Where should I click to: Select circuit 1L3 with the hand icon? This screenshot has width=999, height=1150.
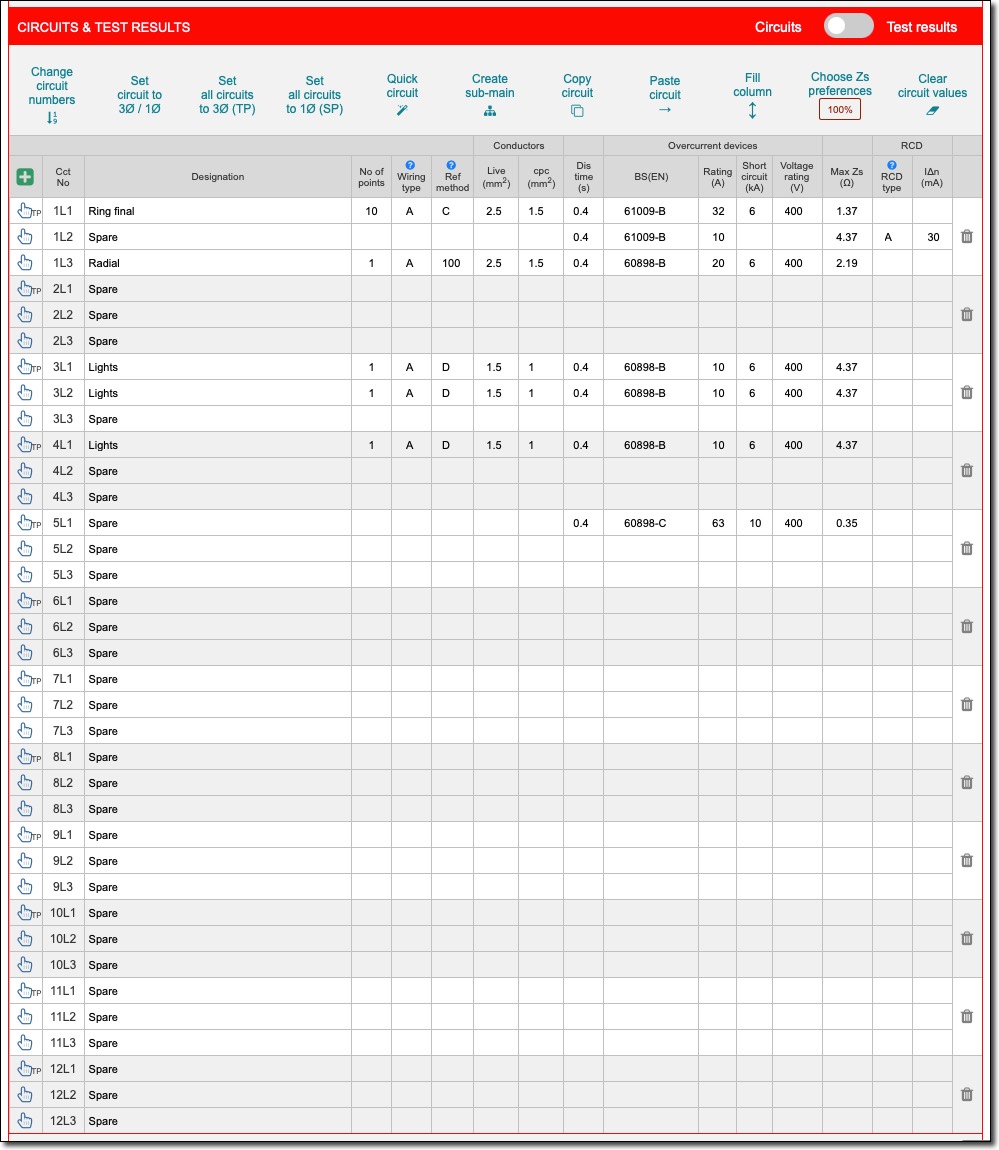coord(25,263)
